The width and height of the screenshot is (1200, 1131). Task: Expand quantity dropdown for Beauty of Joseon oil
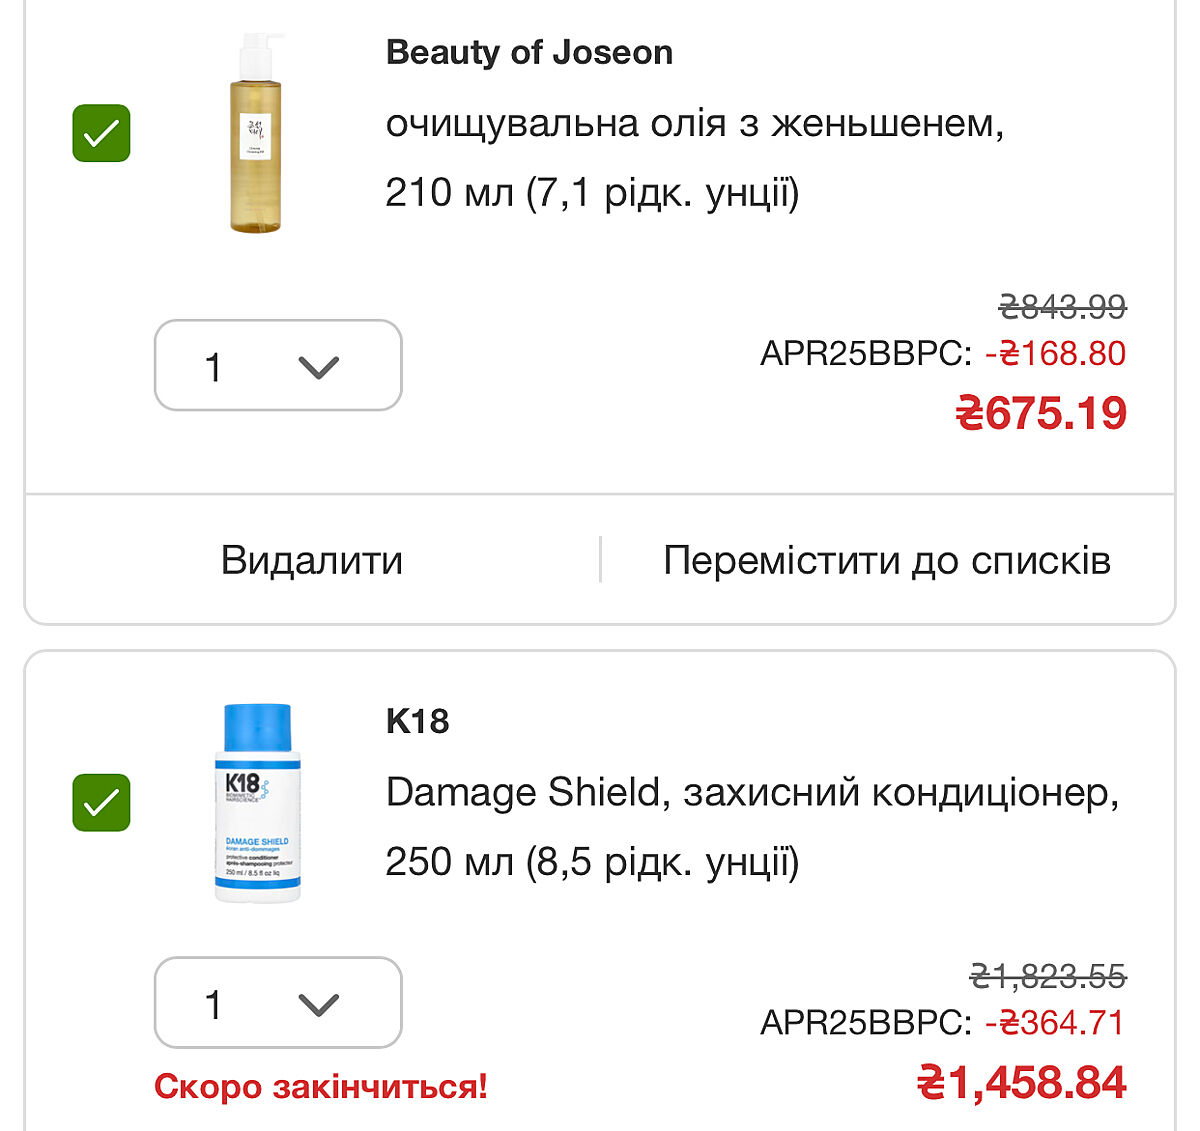point(278,366)
